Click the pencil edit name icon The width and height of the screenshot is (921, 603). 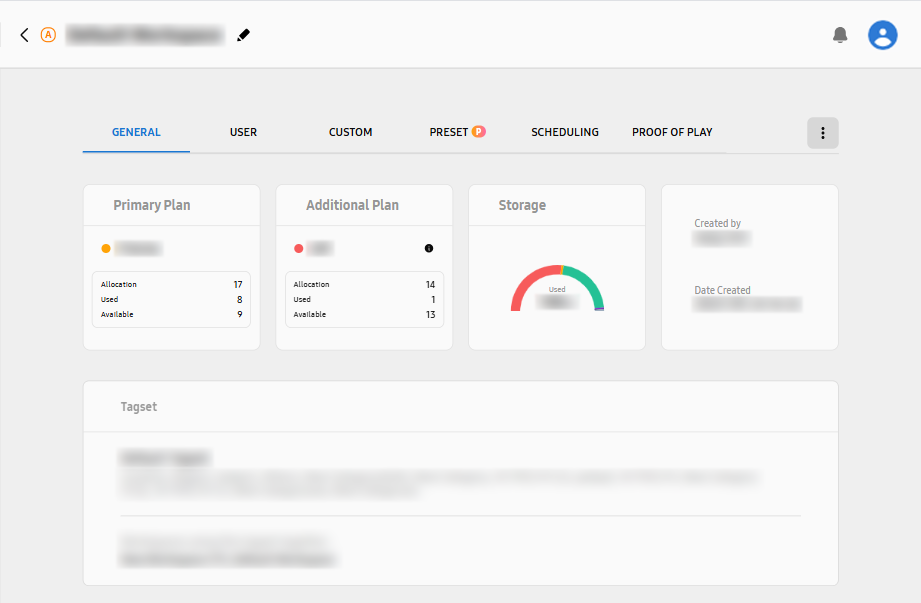(243, 35)
